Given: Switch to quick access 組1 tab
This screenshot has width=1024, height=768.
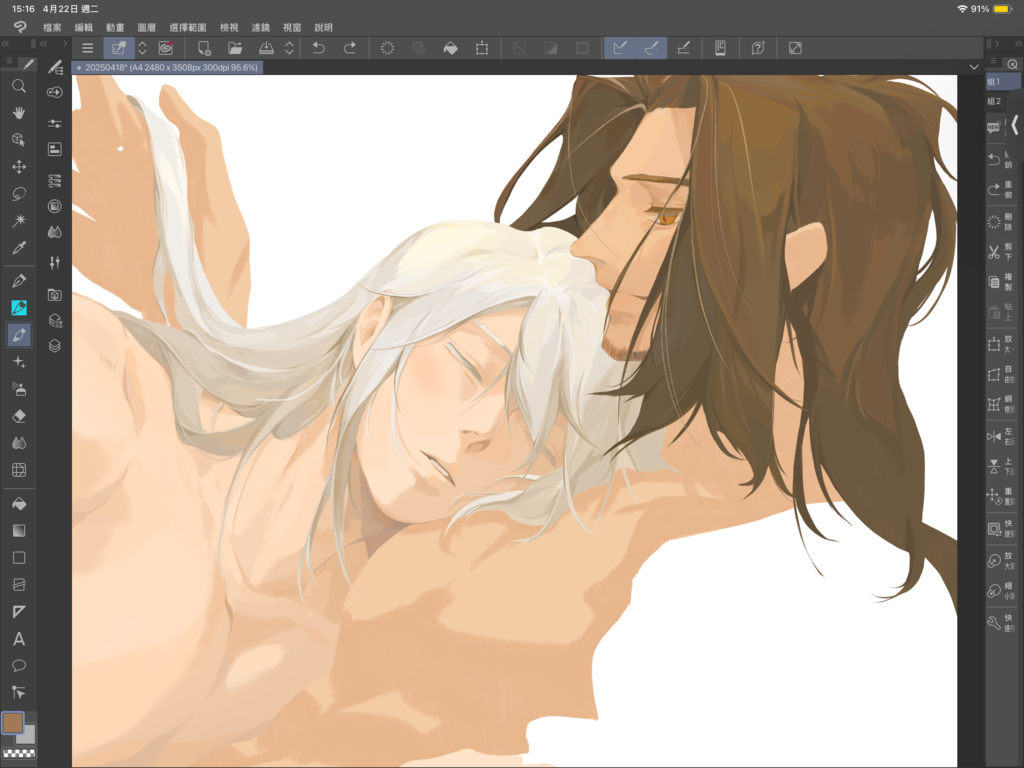Looking at the screenshot, I should click(x=1002, y=82).
